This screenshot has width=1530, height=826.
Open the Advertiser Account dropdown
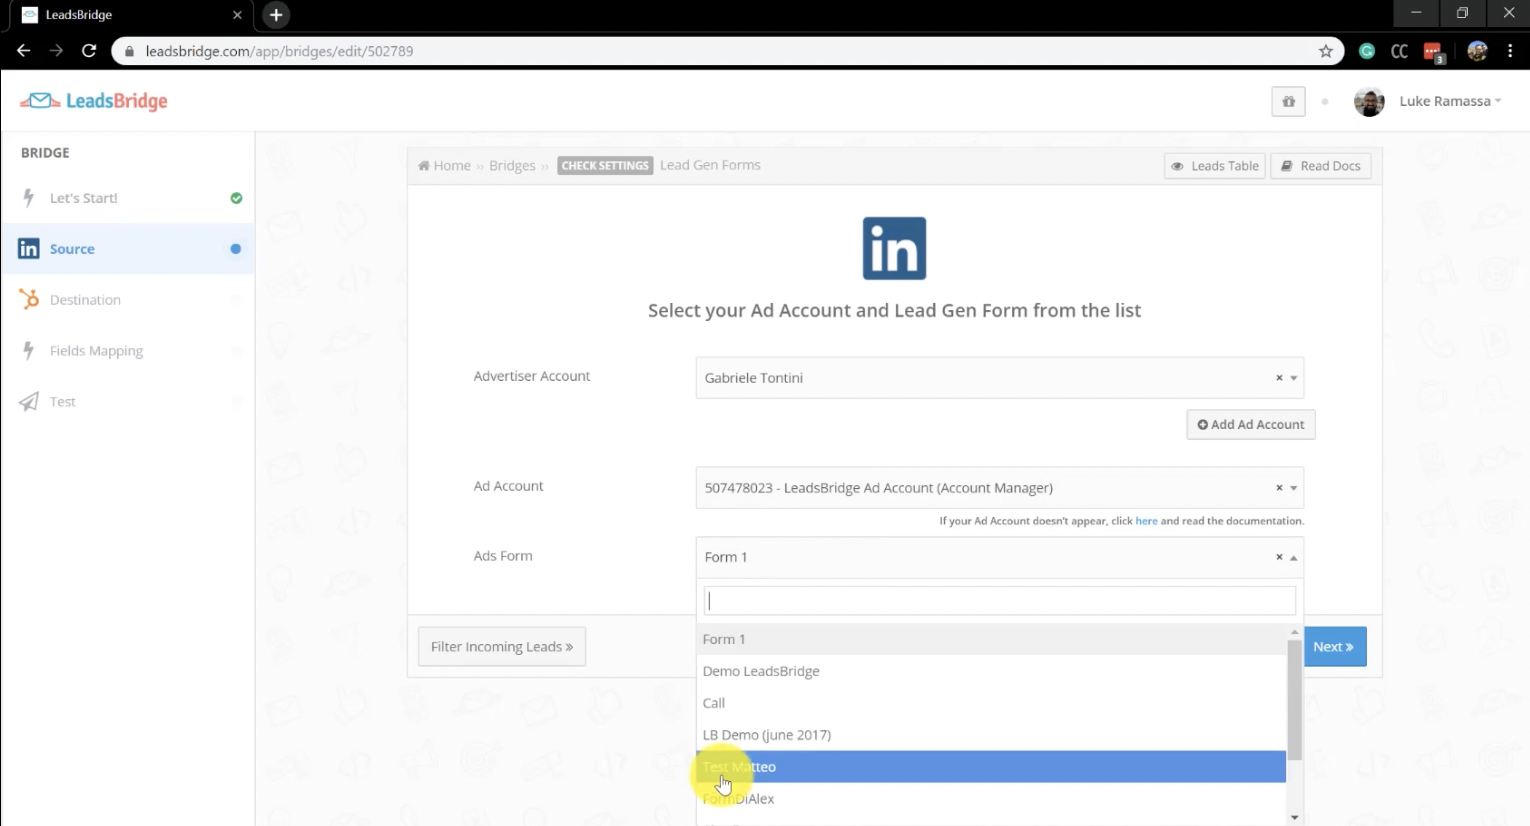click(1000, 378)
